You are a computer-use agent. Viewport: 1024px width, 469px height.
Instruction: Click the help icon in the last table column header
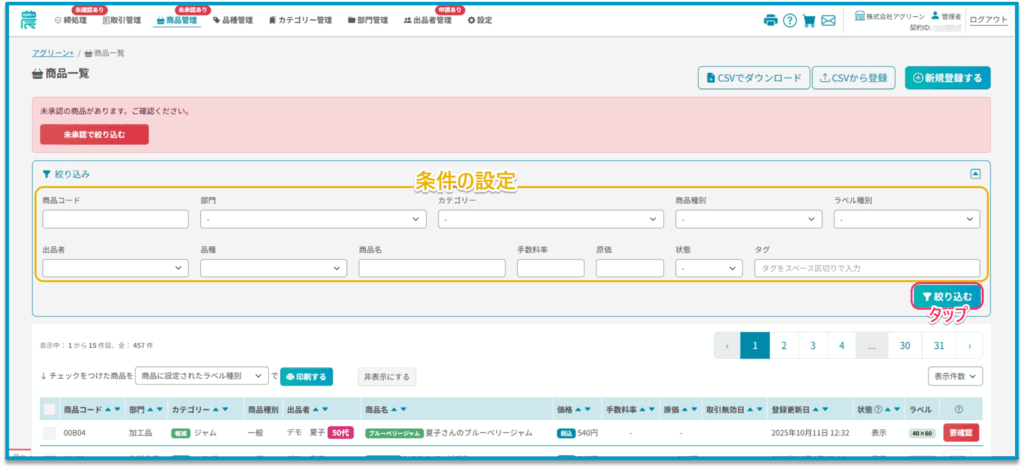point(959,409)
